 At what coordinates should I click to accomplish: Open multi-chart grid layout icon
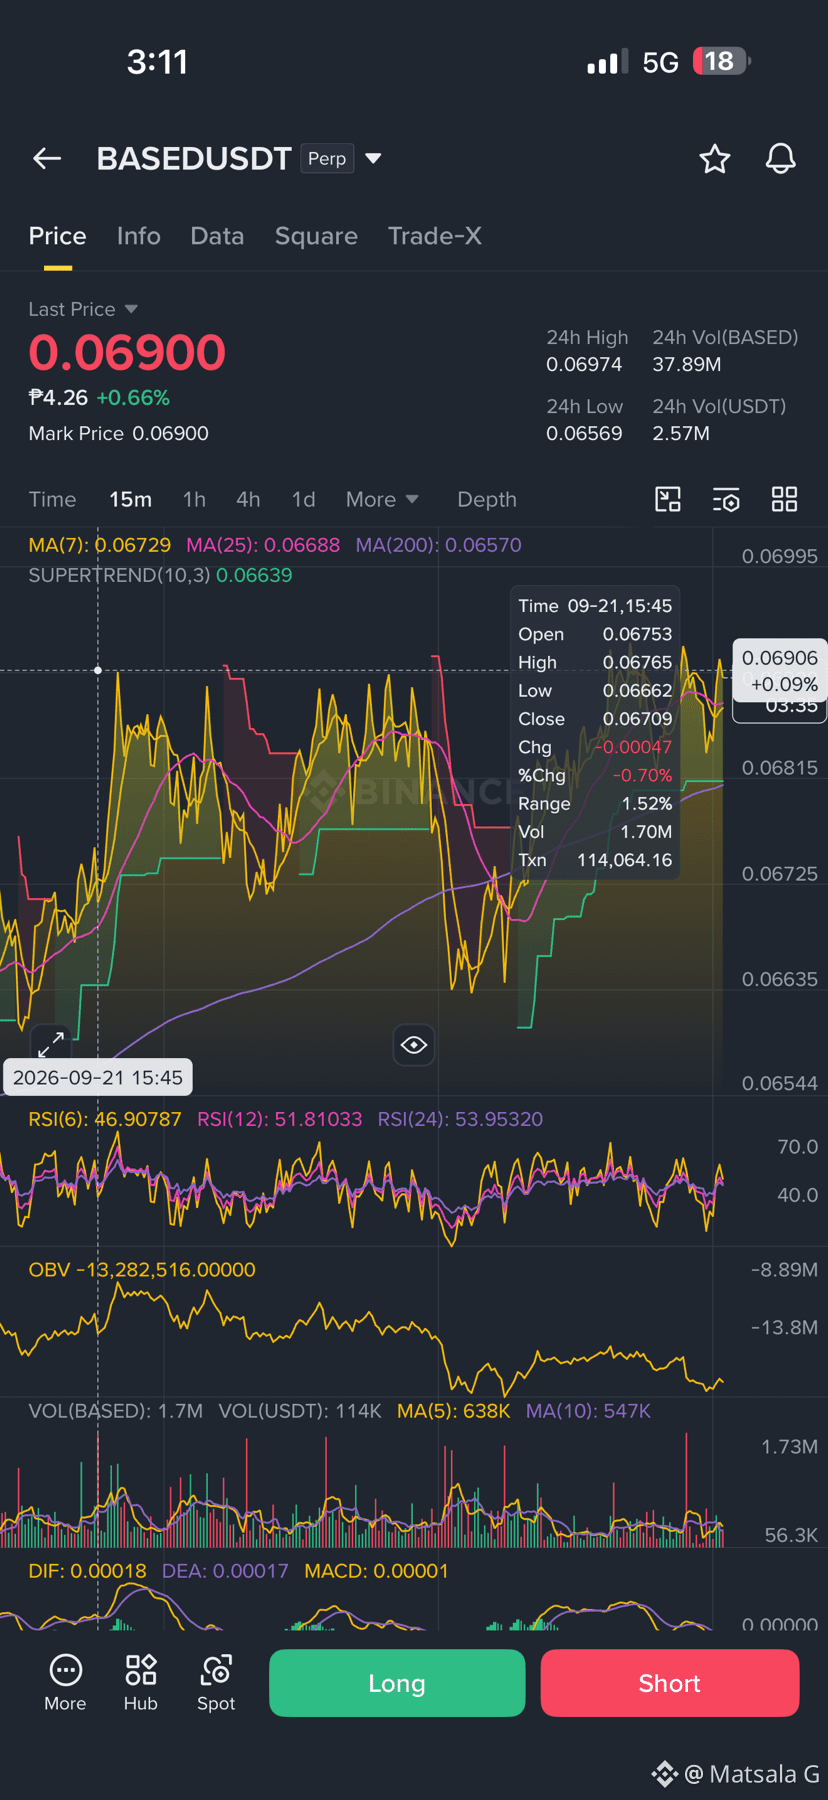(785, 499)
